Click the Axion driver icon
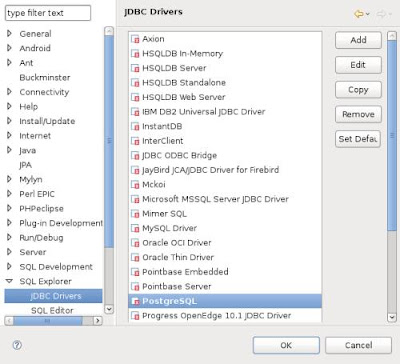 pyautogui.click(x=135, y=39)
